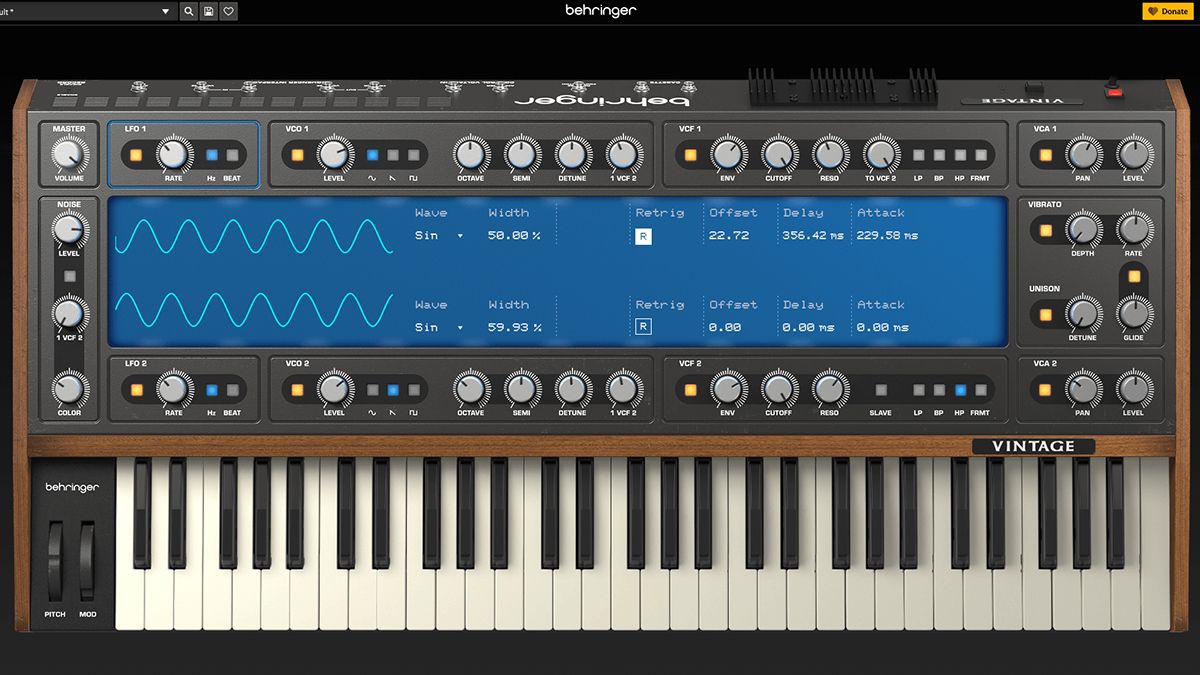Save the current preset with the floppy disk icon
The image size is (1200, 675).
click(210, 11)
